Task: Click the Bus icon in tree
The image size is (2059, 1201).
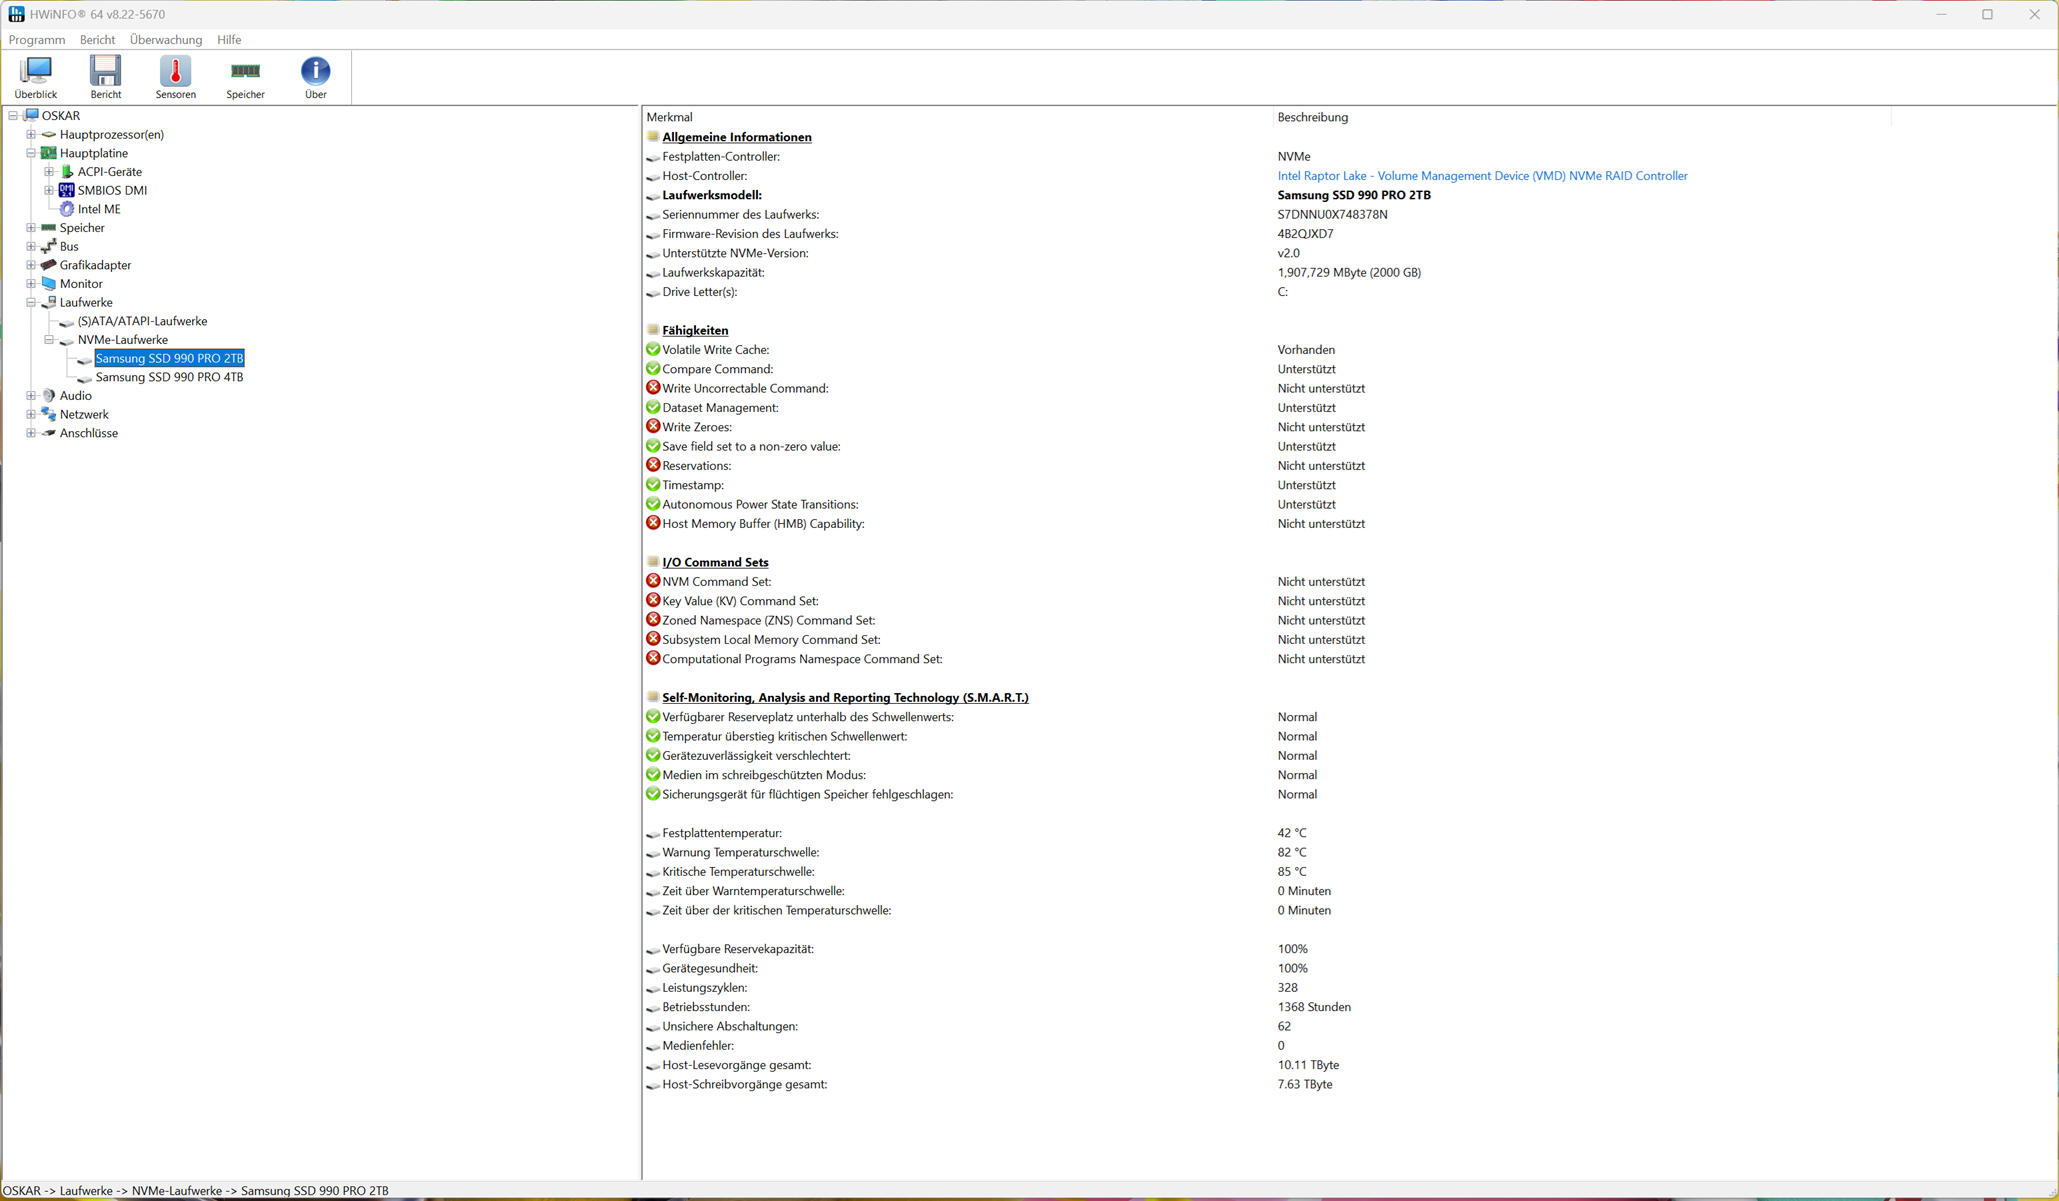Action: click(49, 246)
